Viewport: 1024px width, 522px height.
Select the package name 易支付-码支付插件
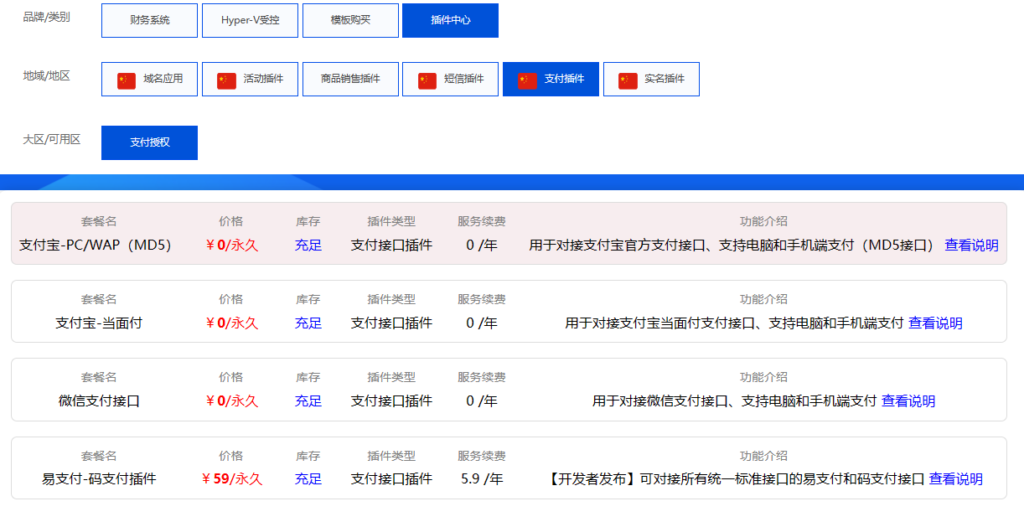coord(99,479)
